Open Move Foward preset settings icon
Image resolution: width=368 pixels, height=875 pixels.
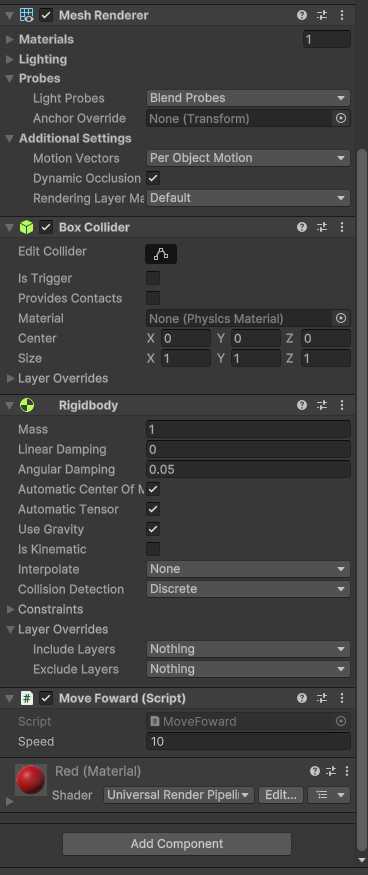click(x=322, y=698)
